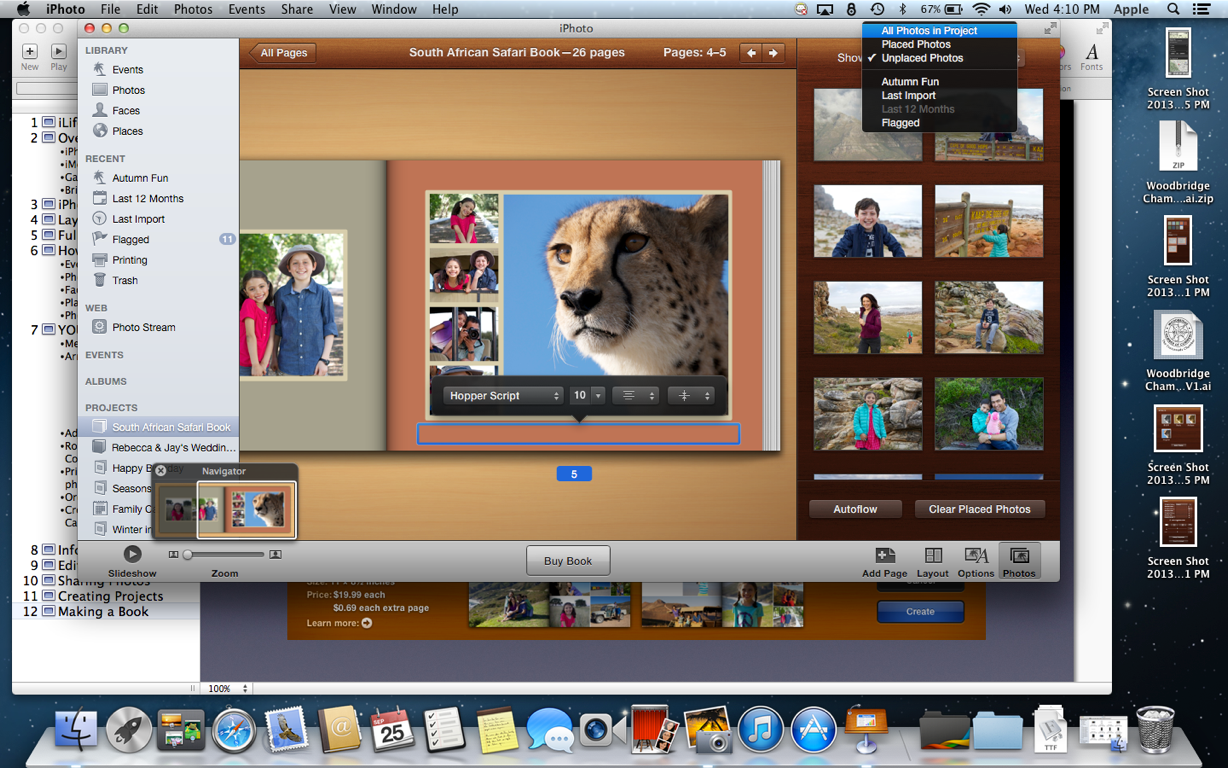Viewport: 1228px width, 768px height.
Task: Open the Flagged album in sidebar
Action: [130, 240]
